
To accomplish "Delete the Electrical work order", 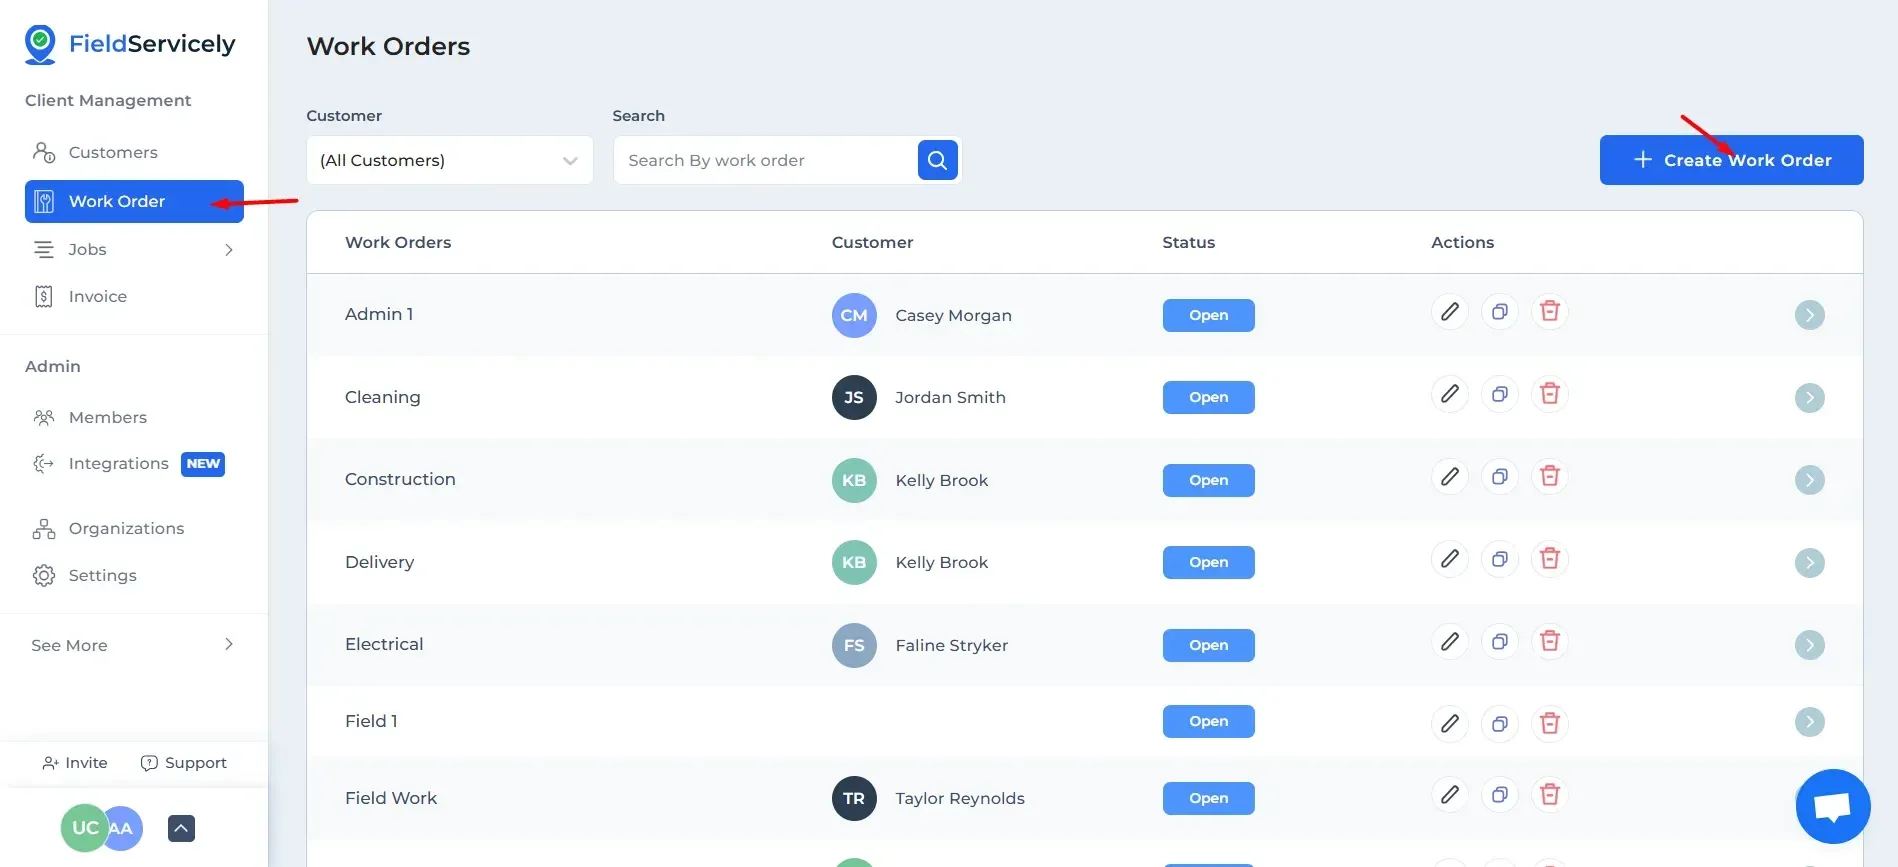I will (1549, 642).
